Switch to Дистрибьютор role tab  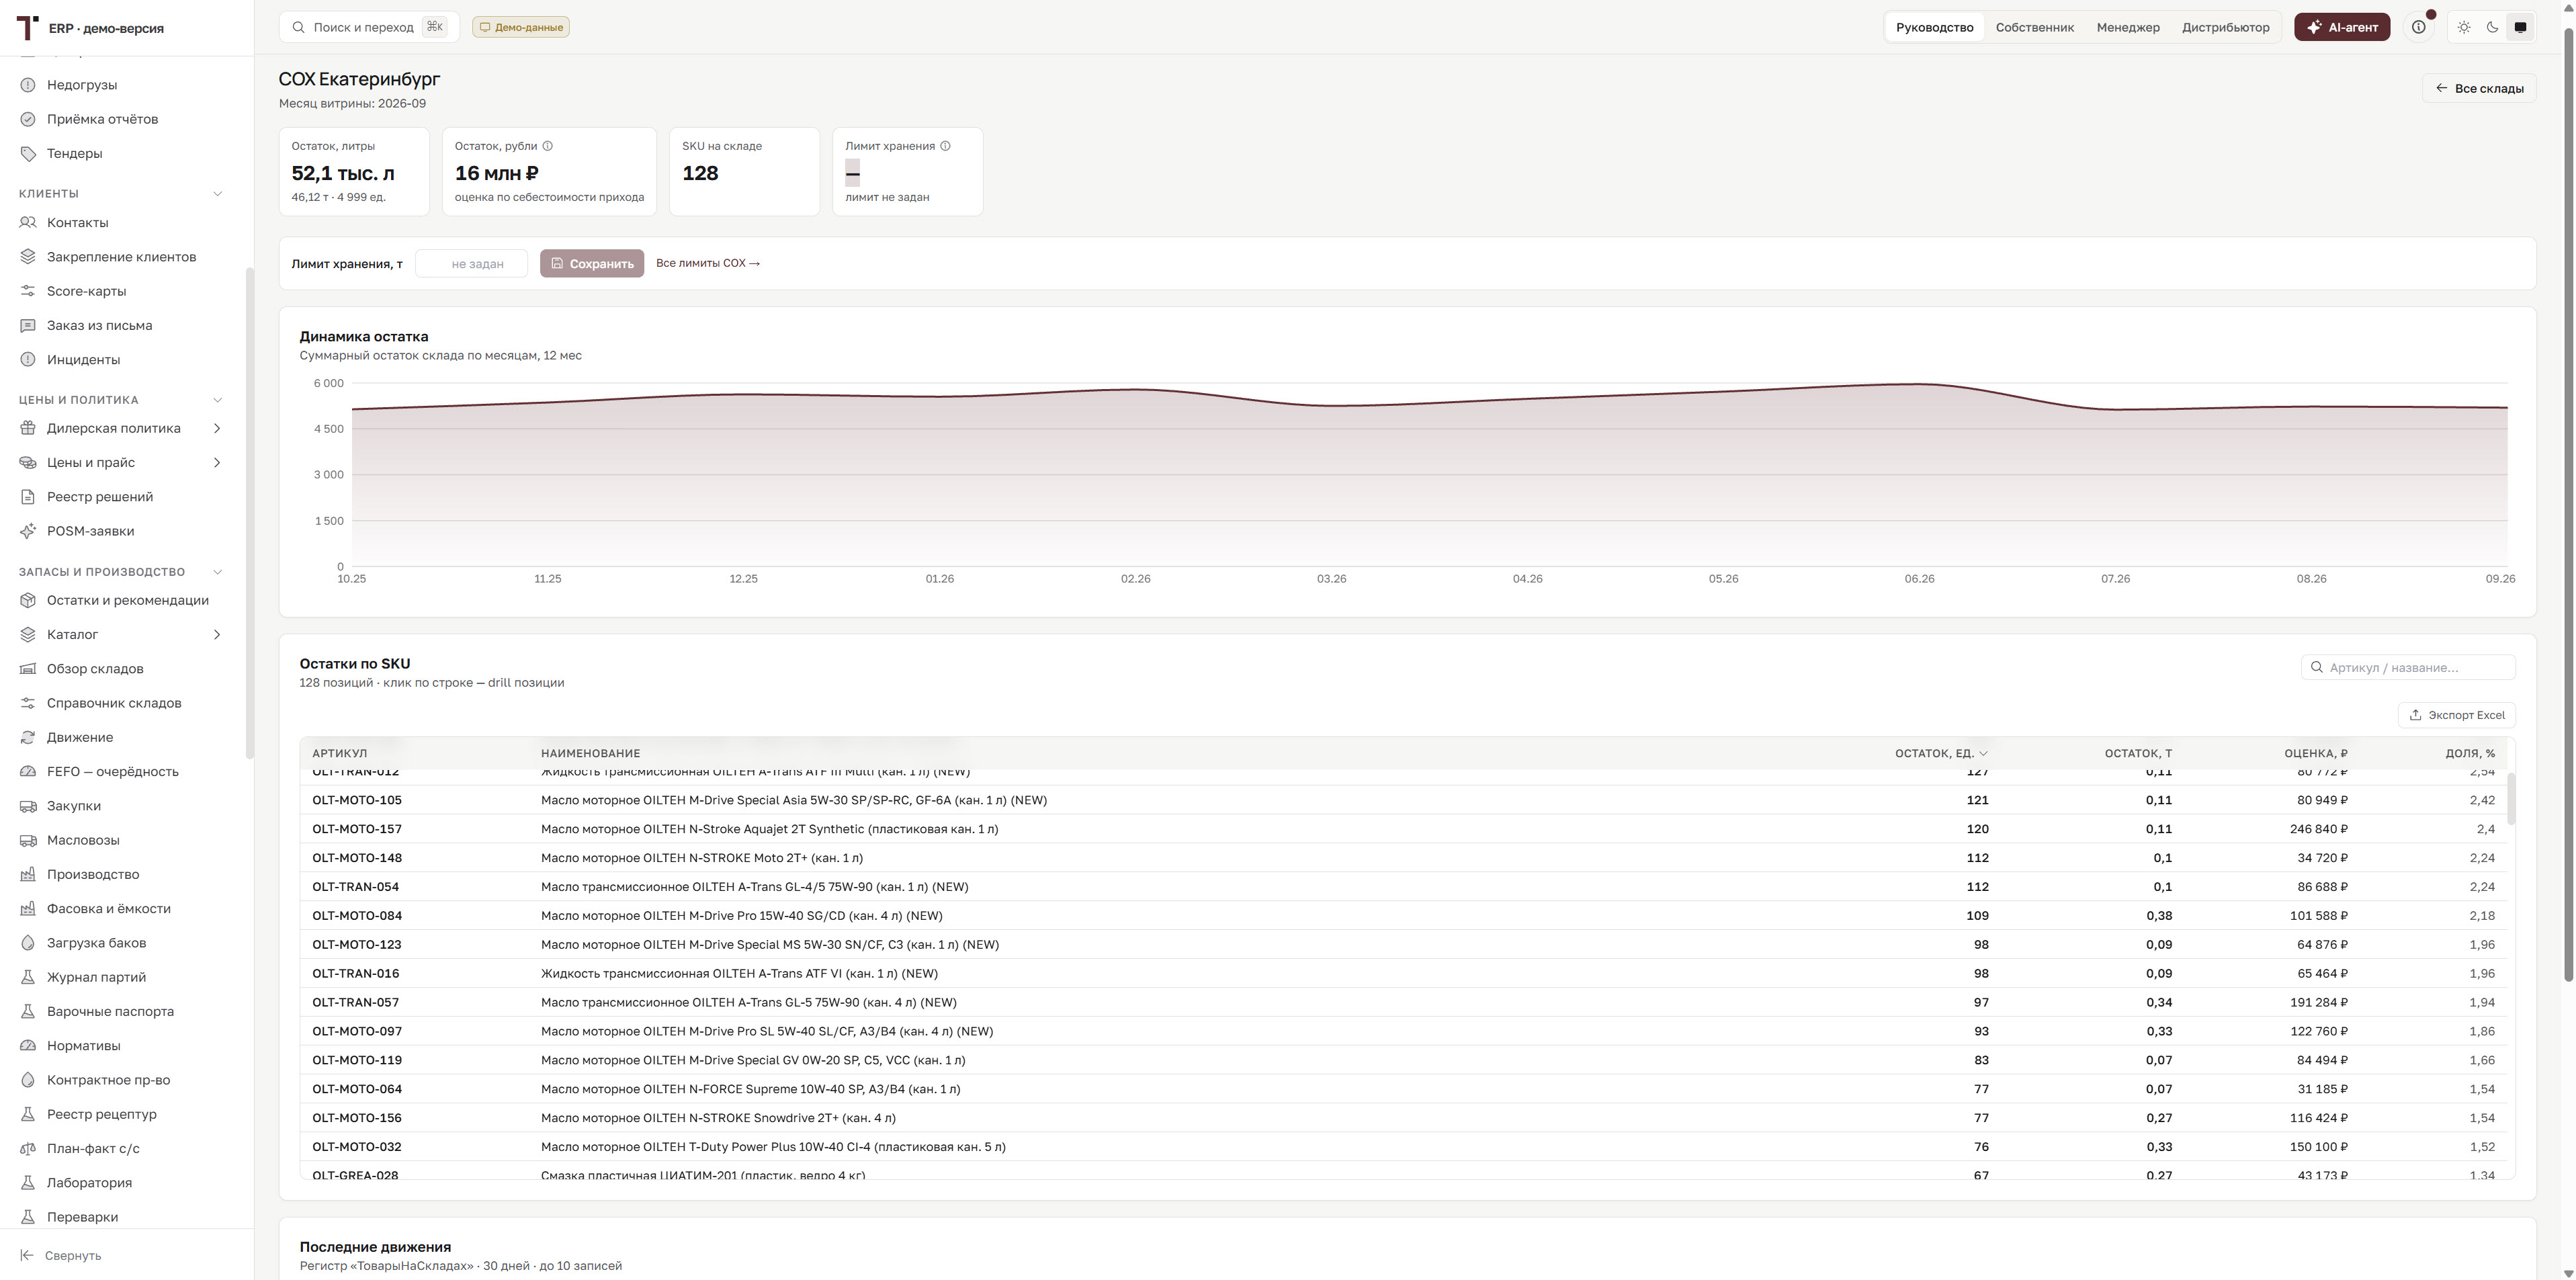[x=2225, y=27]
